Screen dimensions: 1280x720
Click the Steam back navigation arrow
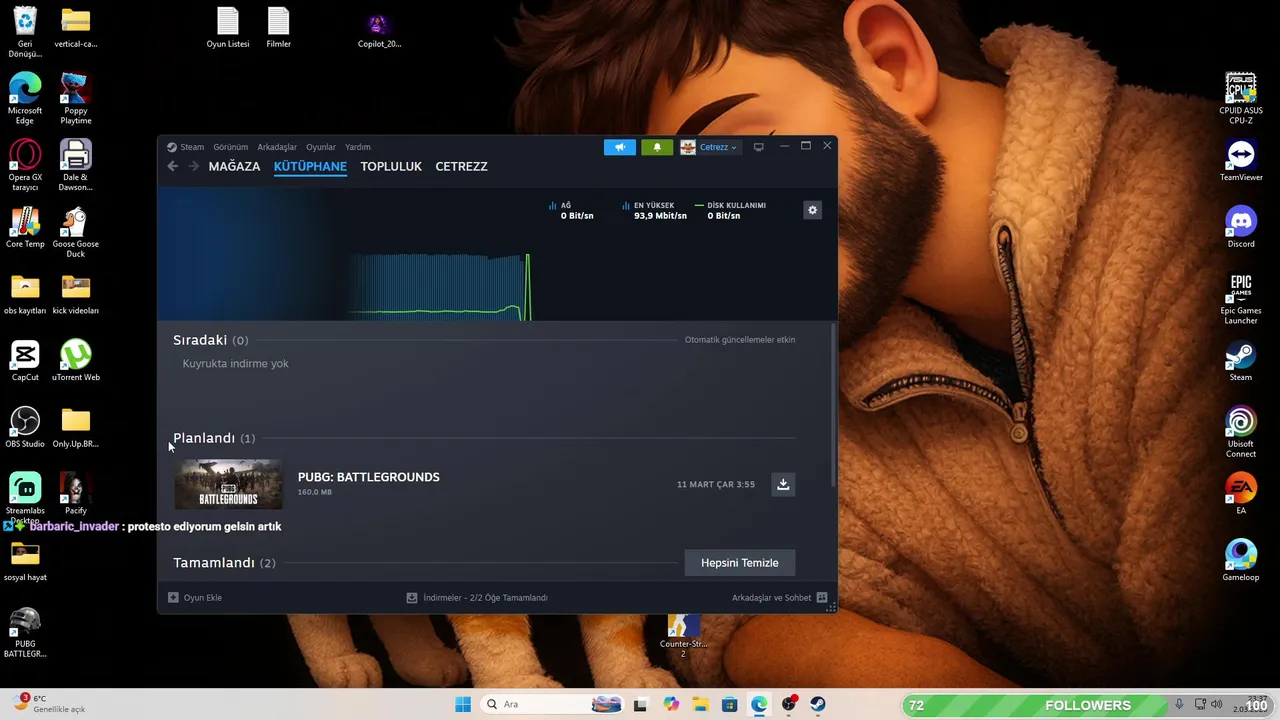coord(172,166)
